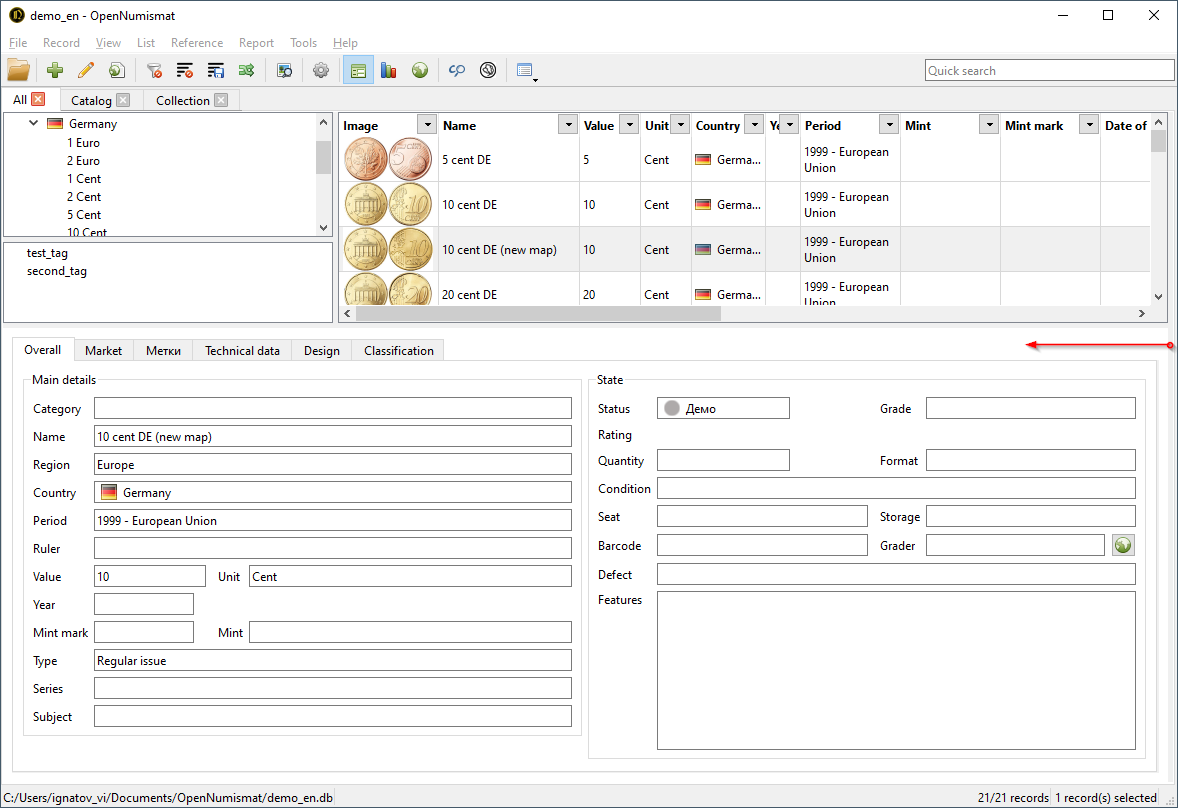Click the green plus add coin icon
The image size is (1178, 808).
click(55, 70)
